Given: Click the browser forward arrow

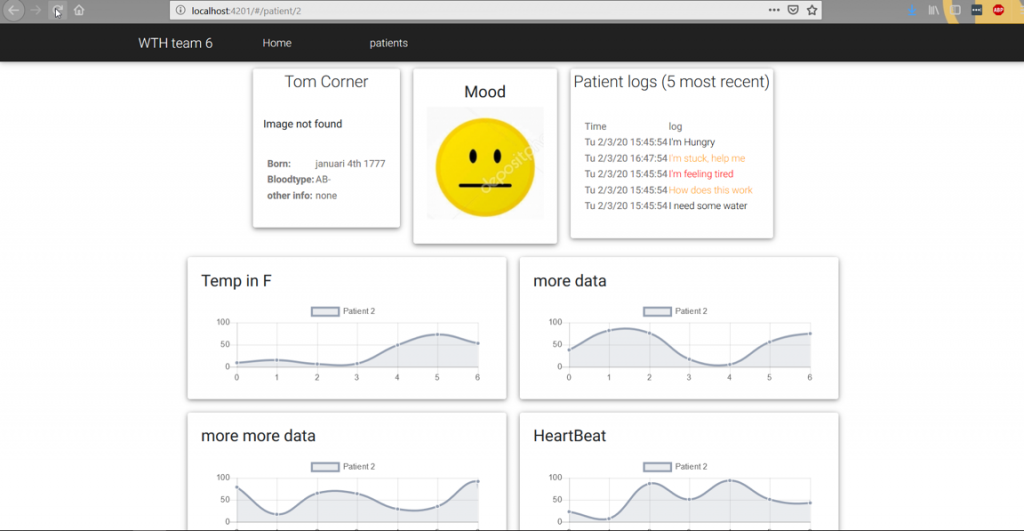Looking at the screenshot, I should pyautogui.click(x=36, y=10).
